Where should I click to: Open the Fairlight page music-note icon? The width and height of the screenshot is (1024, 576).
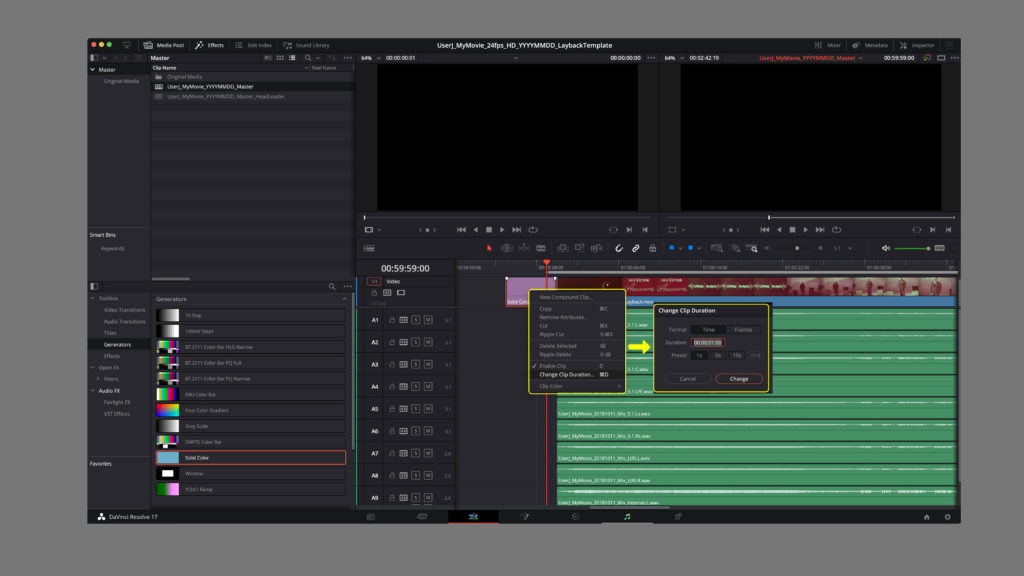627,517
